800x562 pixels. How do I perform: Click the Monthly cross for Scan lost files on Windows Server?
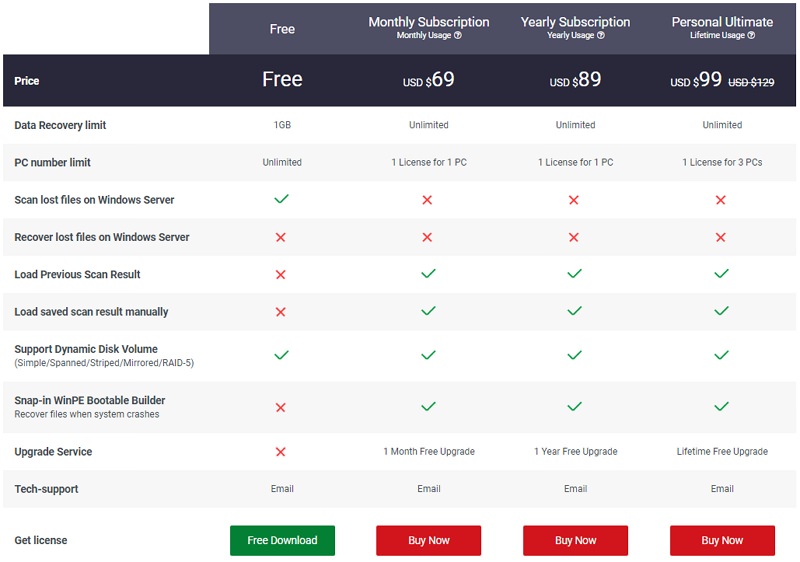[x=427, y=200]
